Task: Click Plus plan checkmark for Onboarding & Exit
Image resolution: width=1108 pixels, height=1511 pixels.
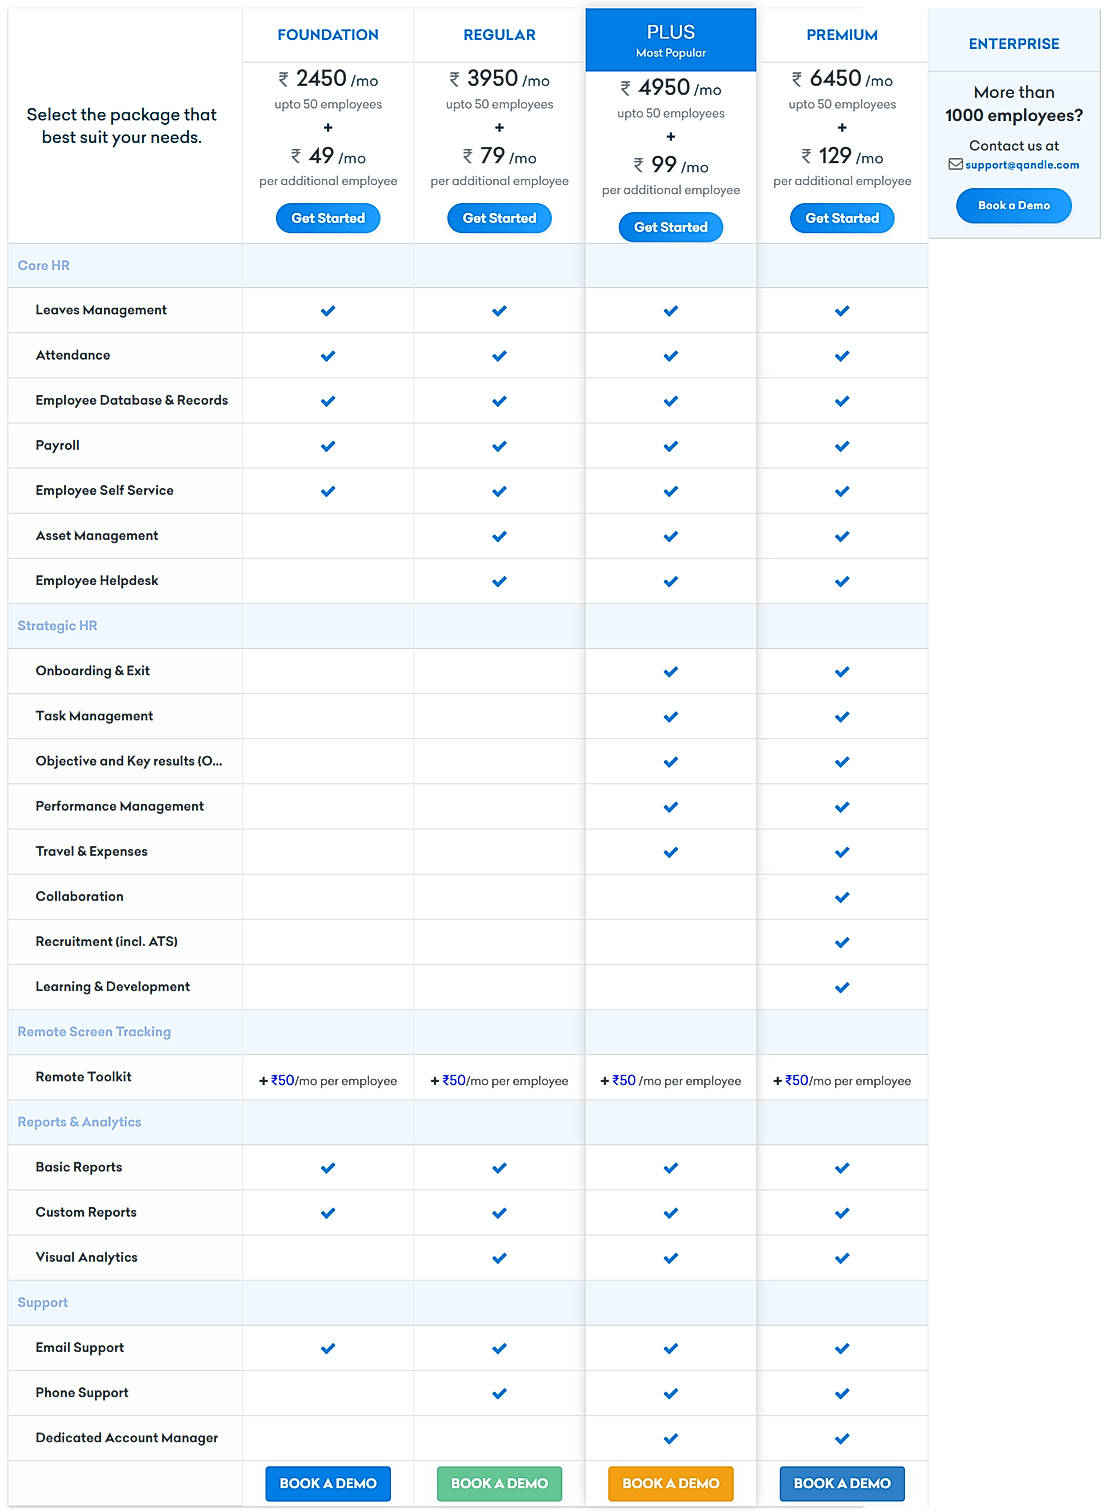Action: point(671,672)
